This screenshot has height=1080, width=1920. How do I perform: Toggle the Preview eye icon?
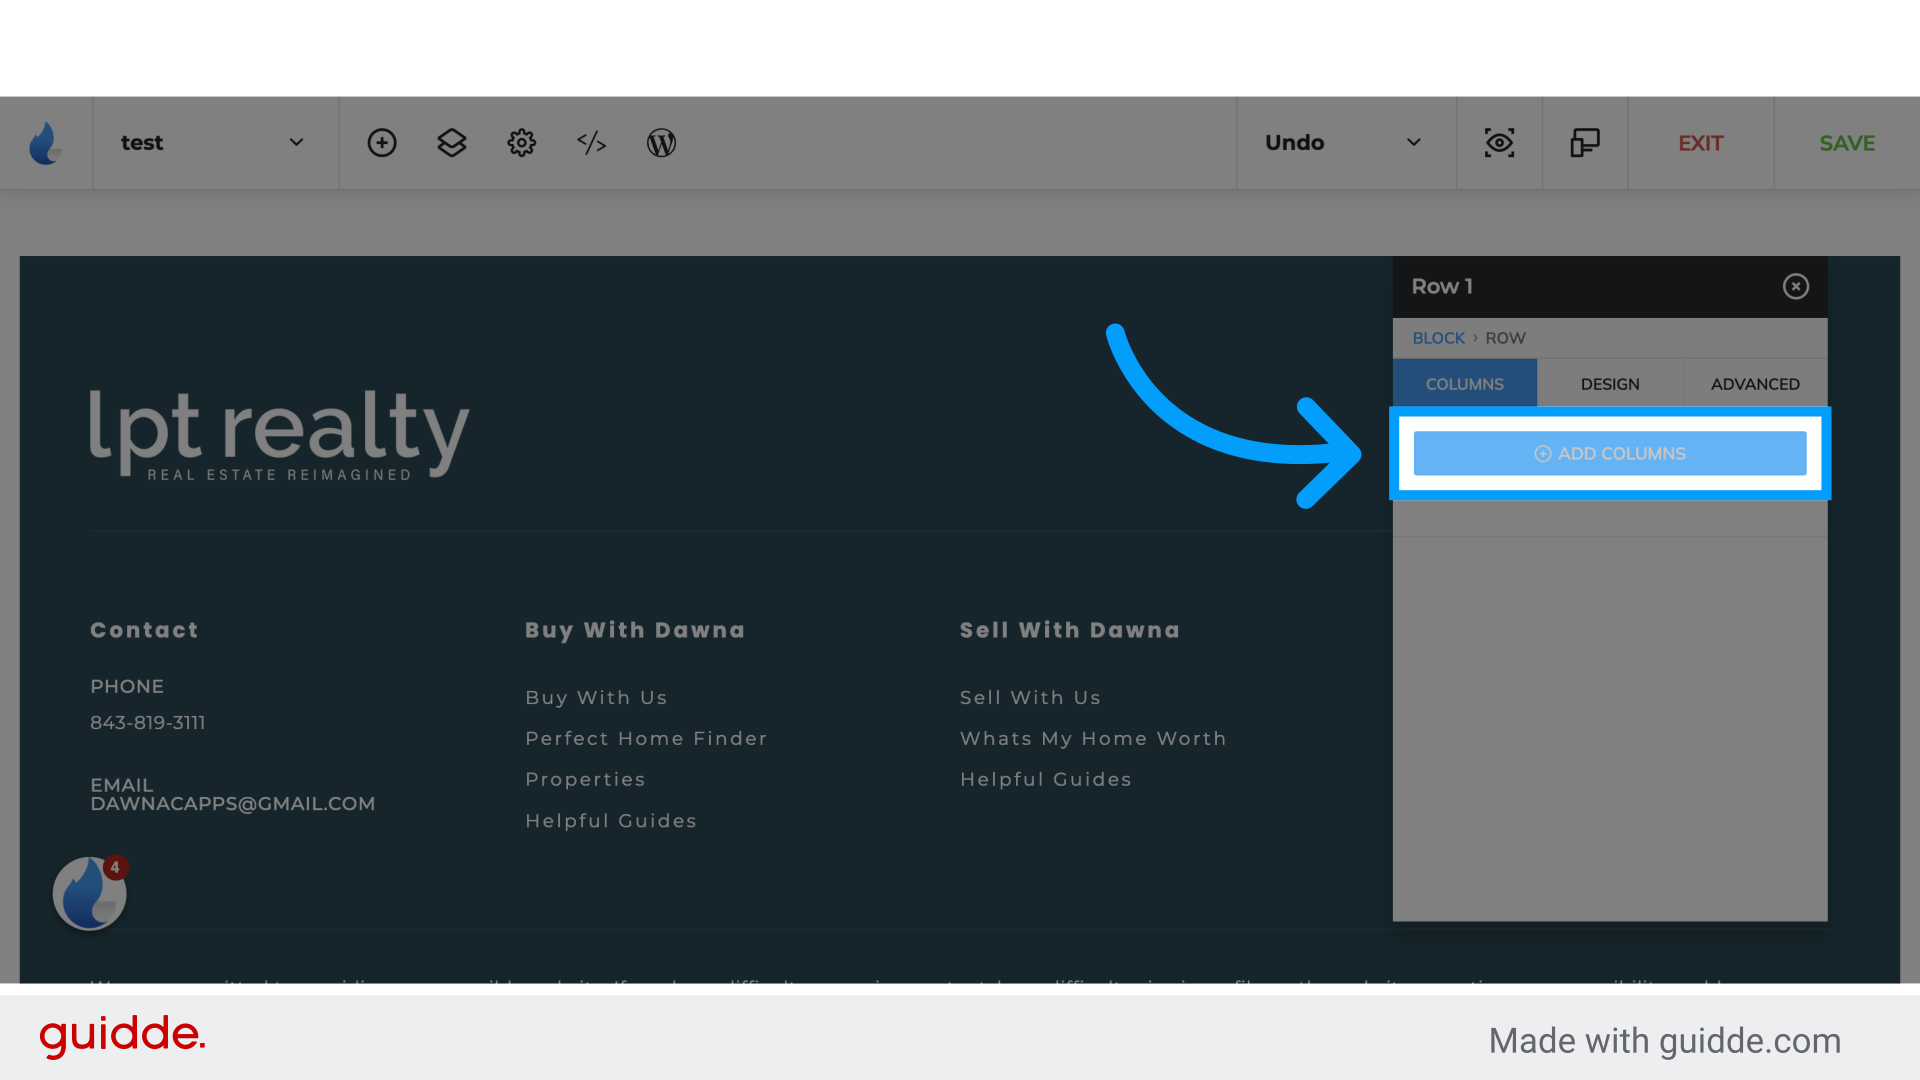1499,142
